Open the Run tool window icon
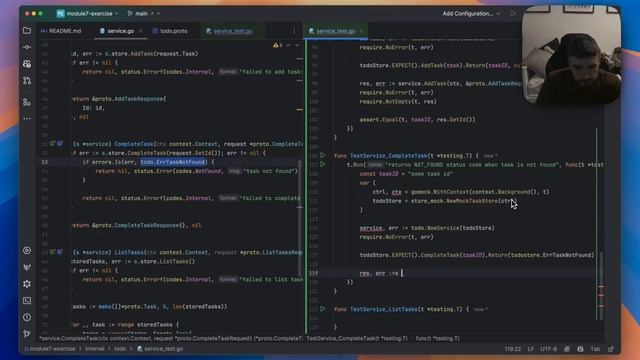 coord(27,251)
